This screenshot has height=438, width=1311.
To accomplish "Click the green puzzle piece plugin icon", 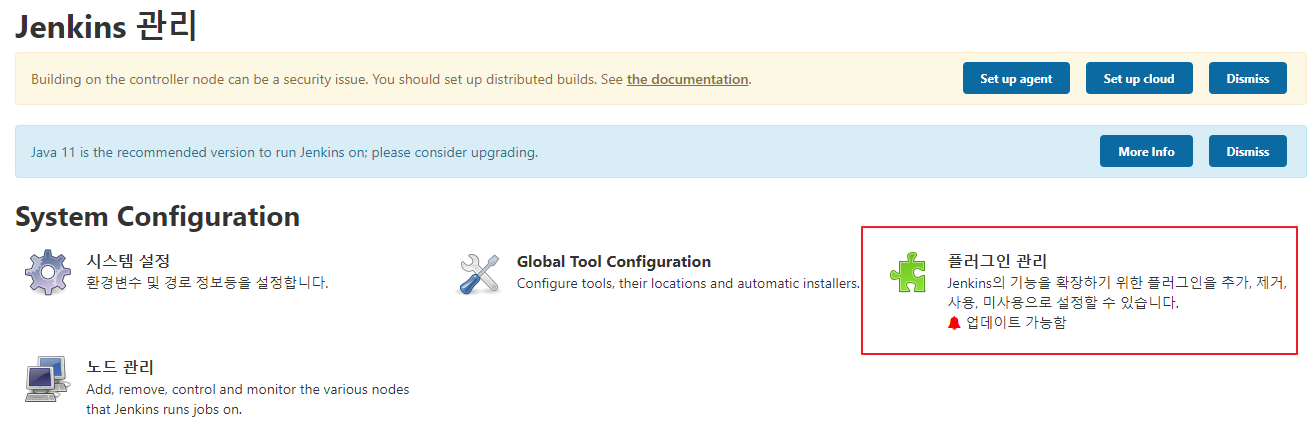I will point(911,272).
